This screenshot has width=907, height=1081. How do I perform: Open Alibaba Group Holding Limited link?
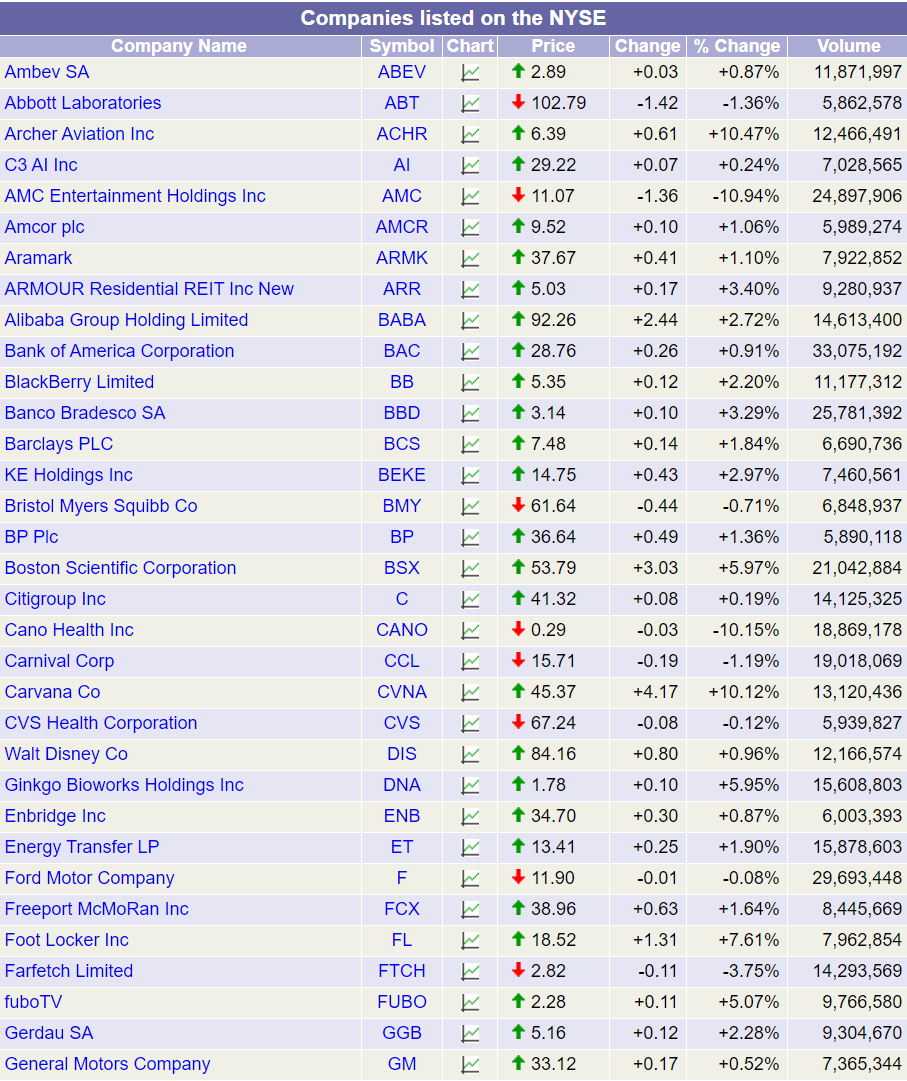(x=126, y=321)
